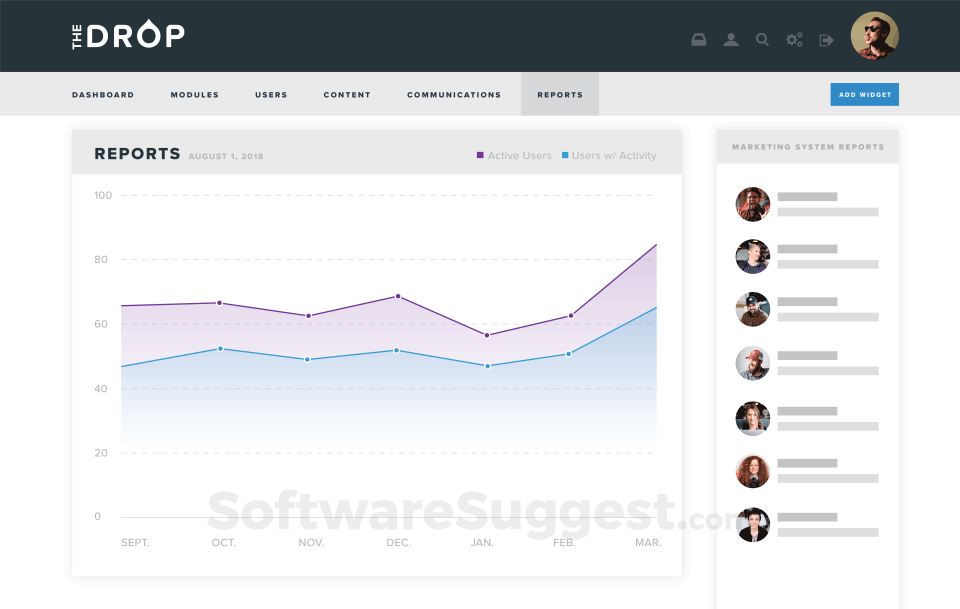This screenshot has height=609, width=960.
Task: Open the Communications tab
Action: (x=454, y=95)
